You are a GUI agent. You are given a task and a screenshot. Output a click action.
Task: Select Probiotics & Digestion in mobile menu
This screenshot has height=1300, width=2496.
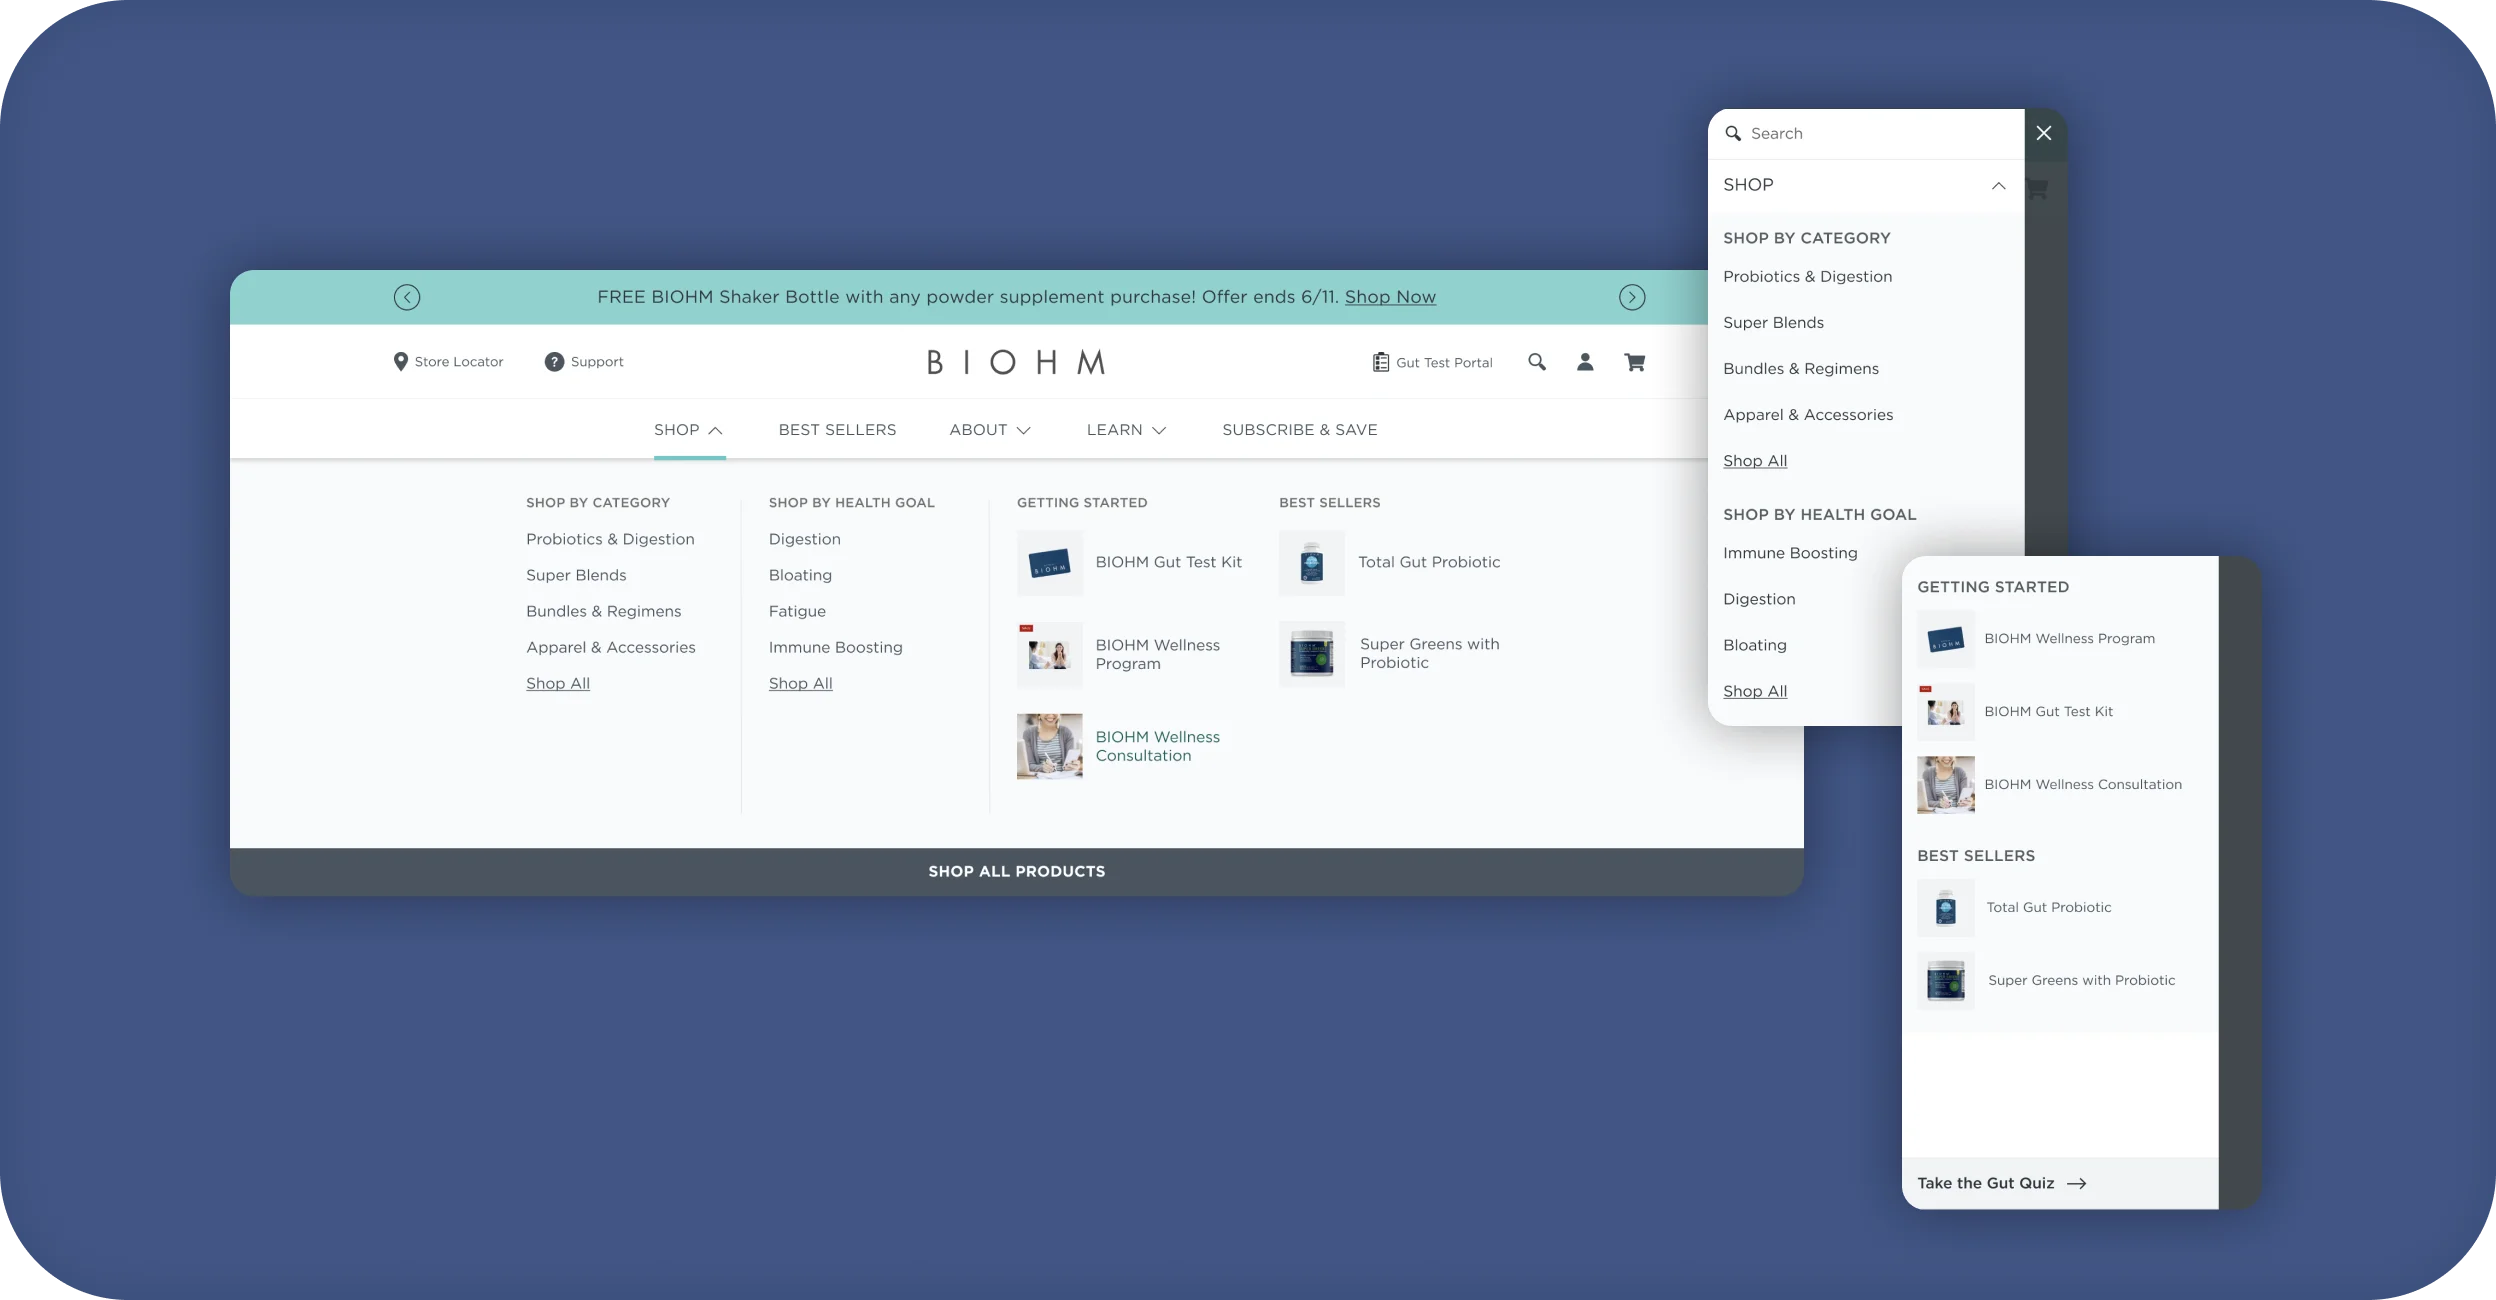click(1807, 277)
